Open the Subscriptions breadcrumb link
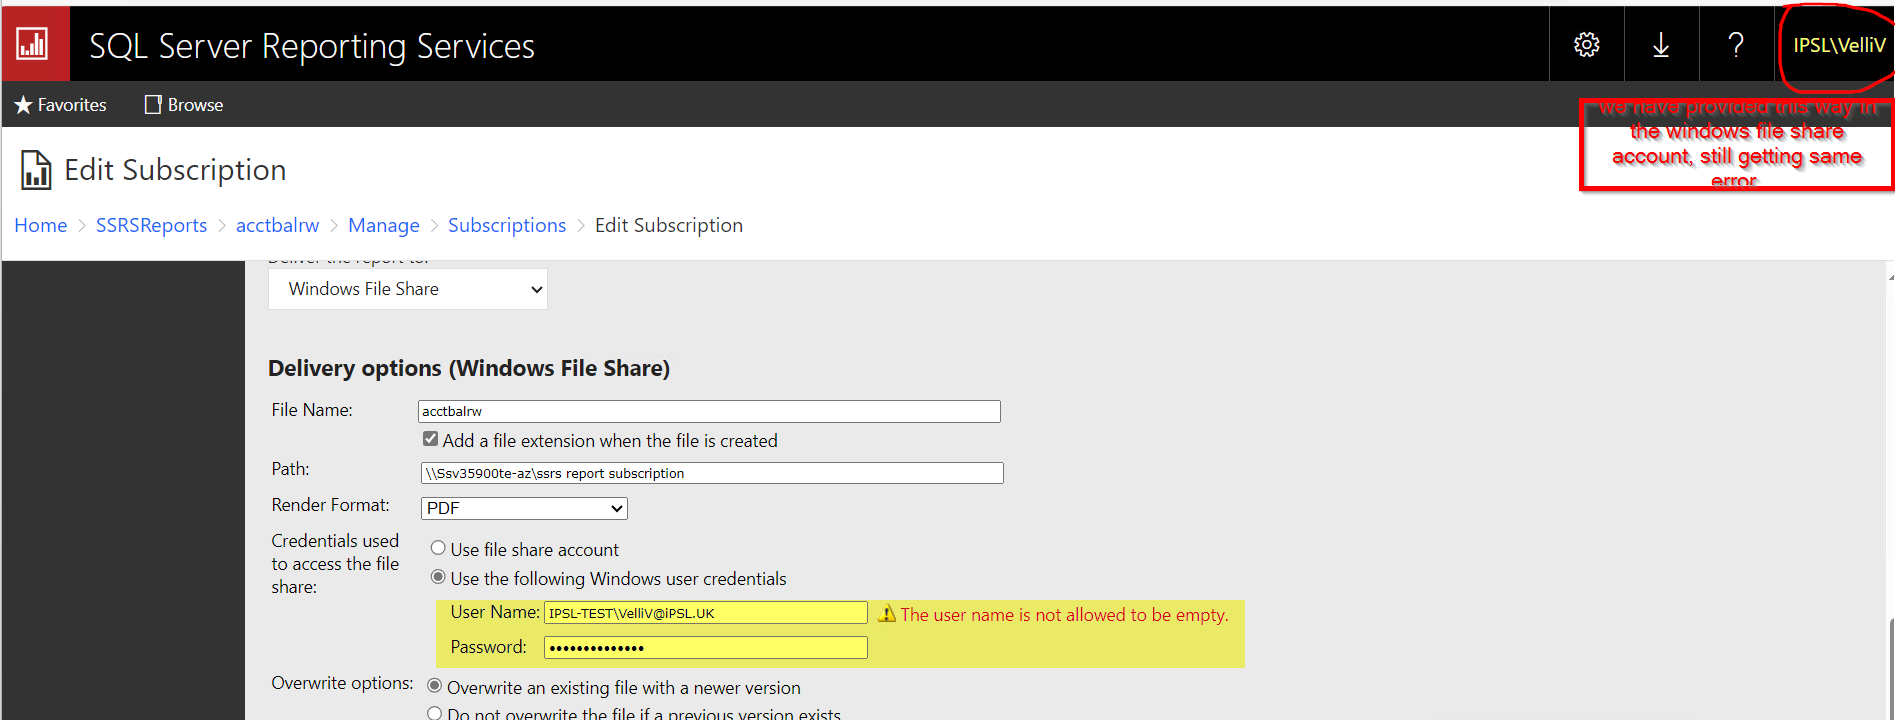 click(x=507, y=226)
